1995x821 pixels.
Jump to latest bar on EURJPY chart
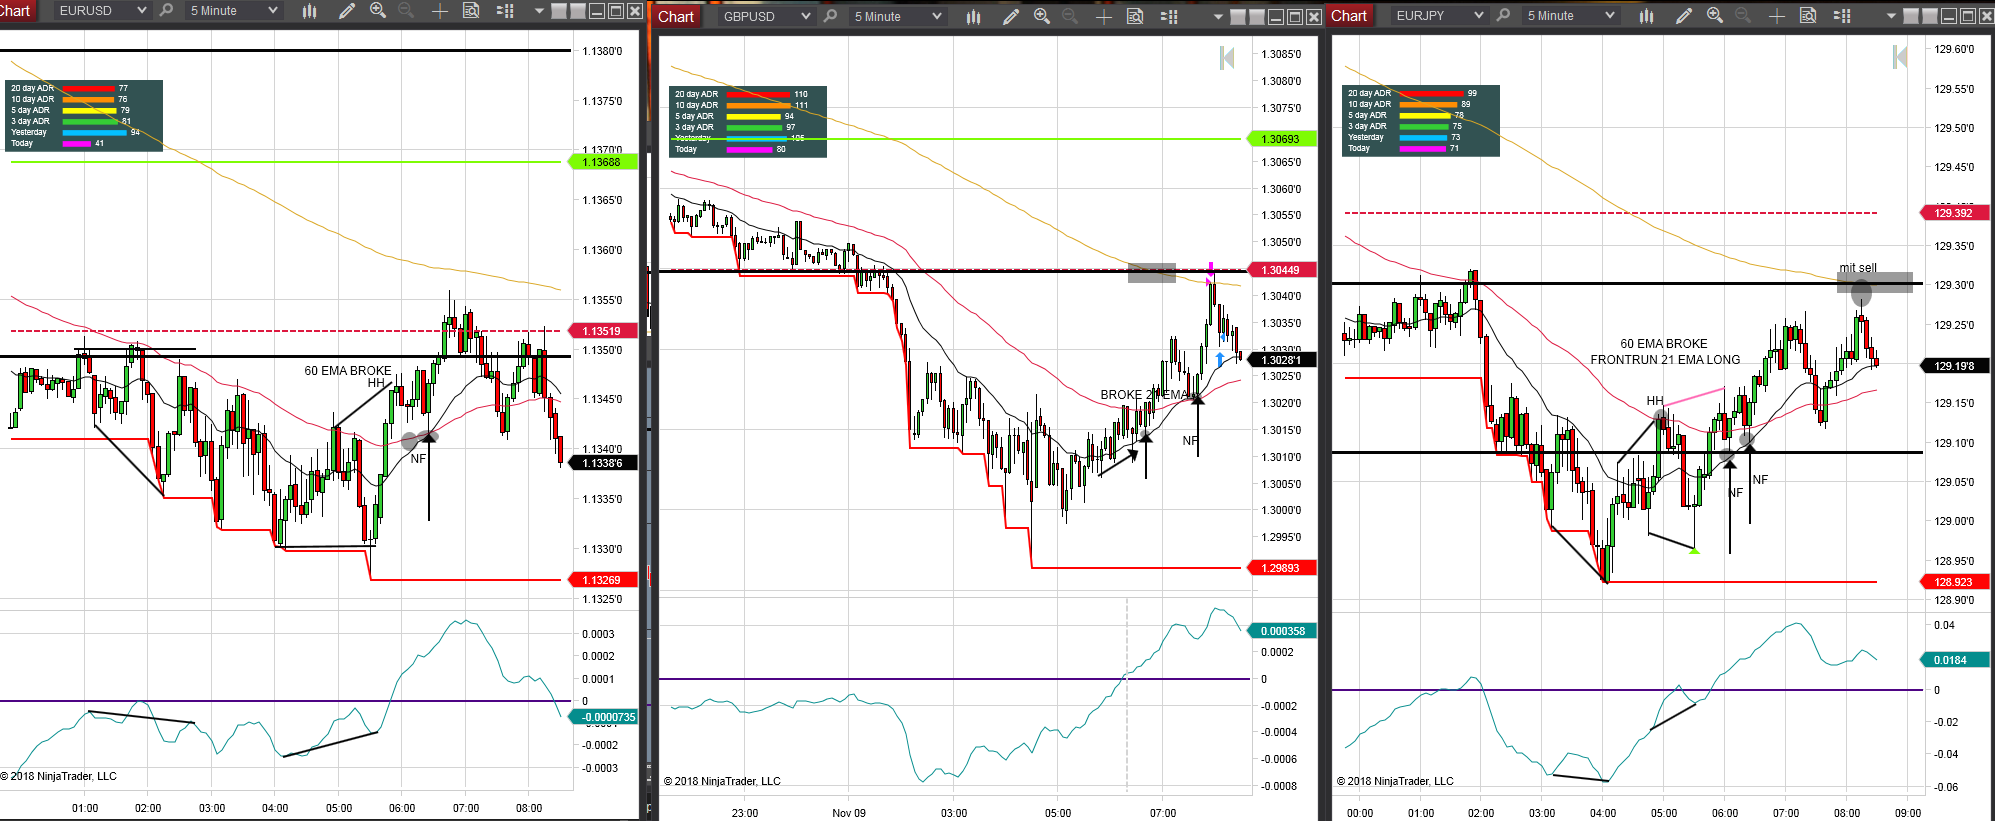click(x=1900, y=57)
